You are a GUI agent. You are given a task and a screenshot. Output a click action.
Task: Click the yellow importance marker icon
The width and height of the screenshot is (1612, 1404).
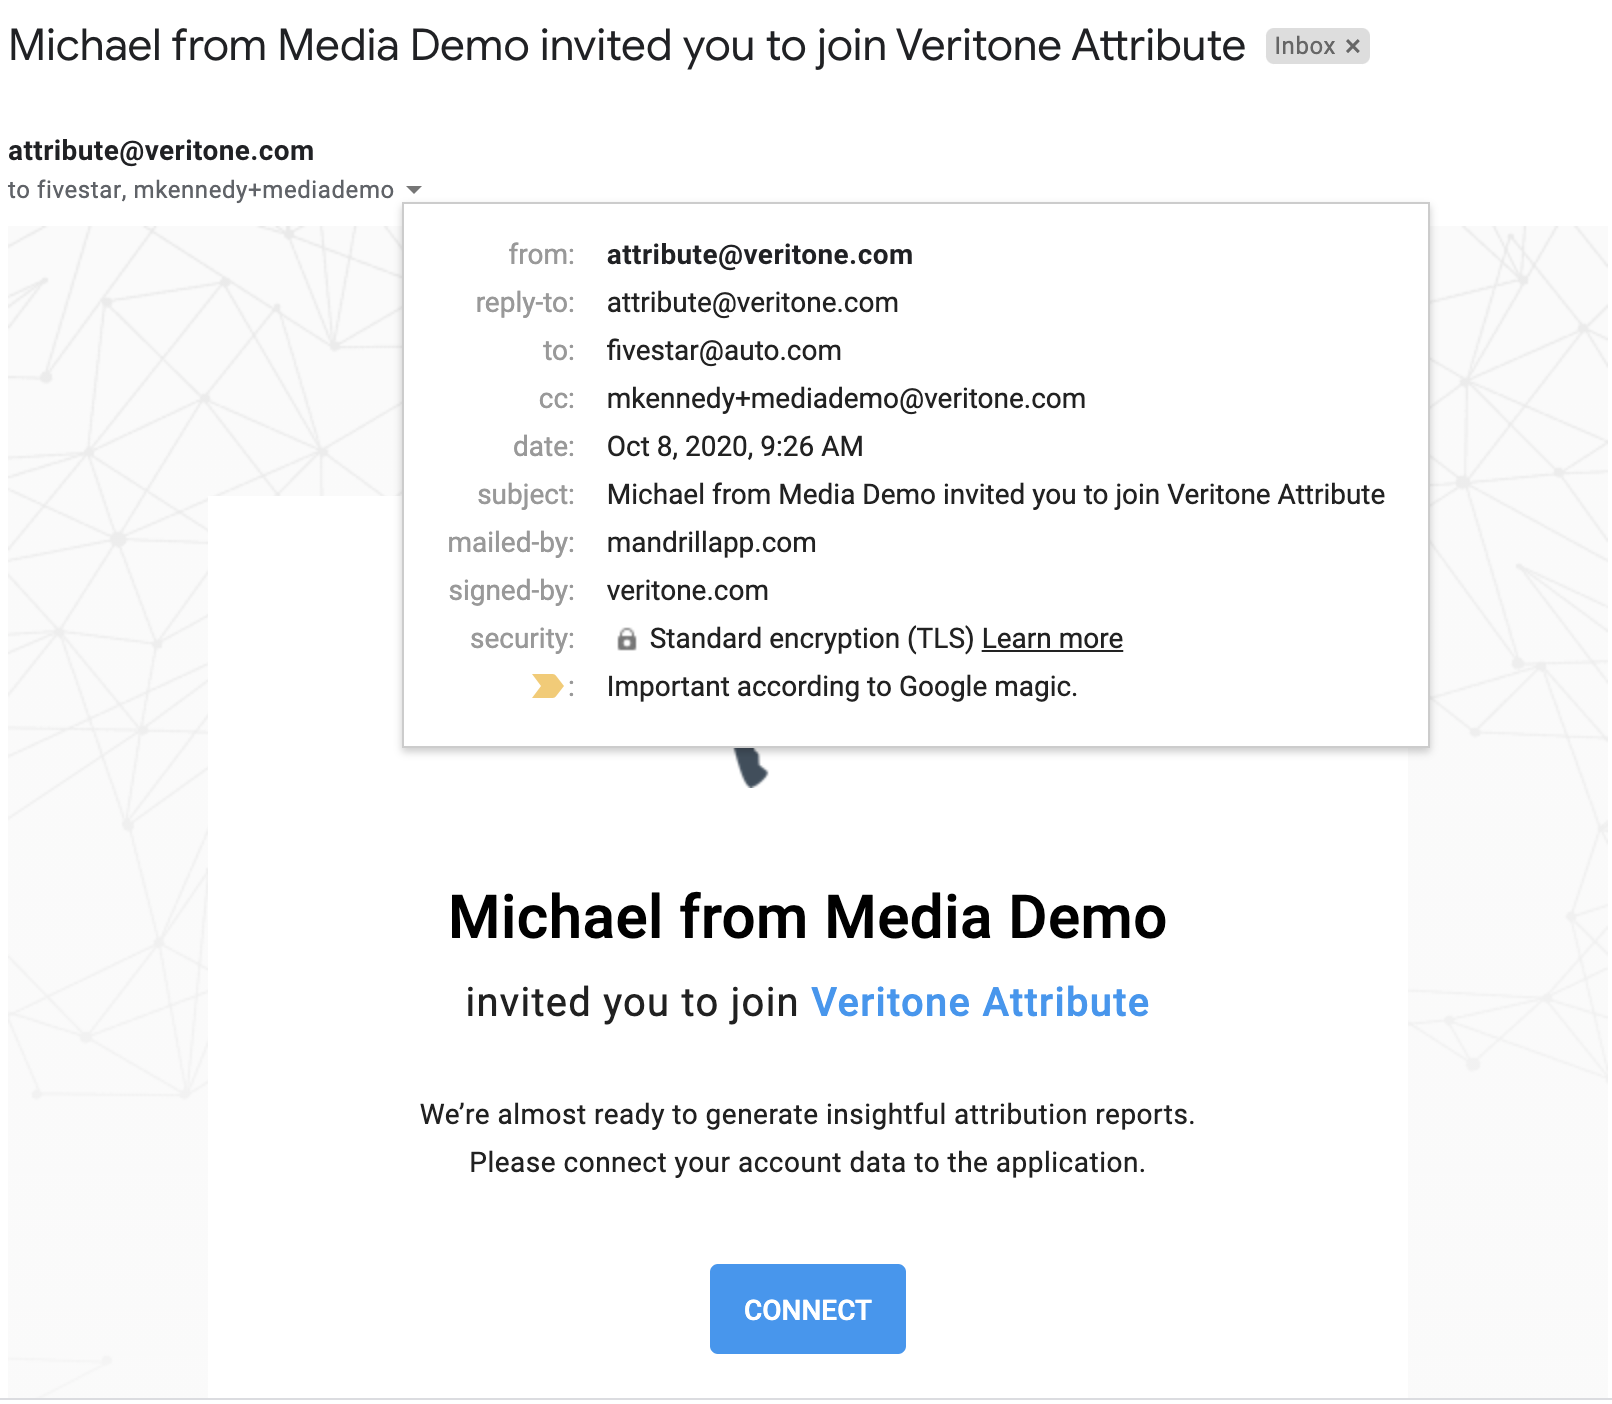click(546, 686)
